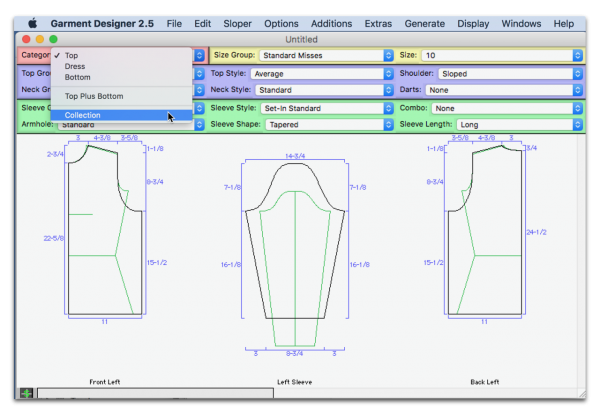The width and height of the screenshot is (600, 415).
Task: Click the Sleeve Group dropdown arrow
Action: 199,108
